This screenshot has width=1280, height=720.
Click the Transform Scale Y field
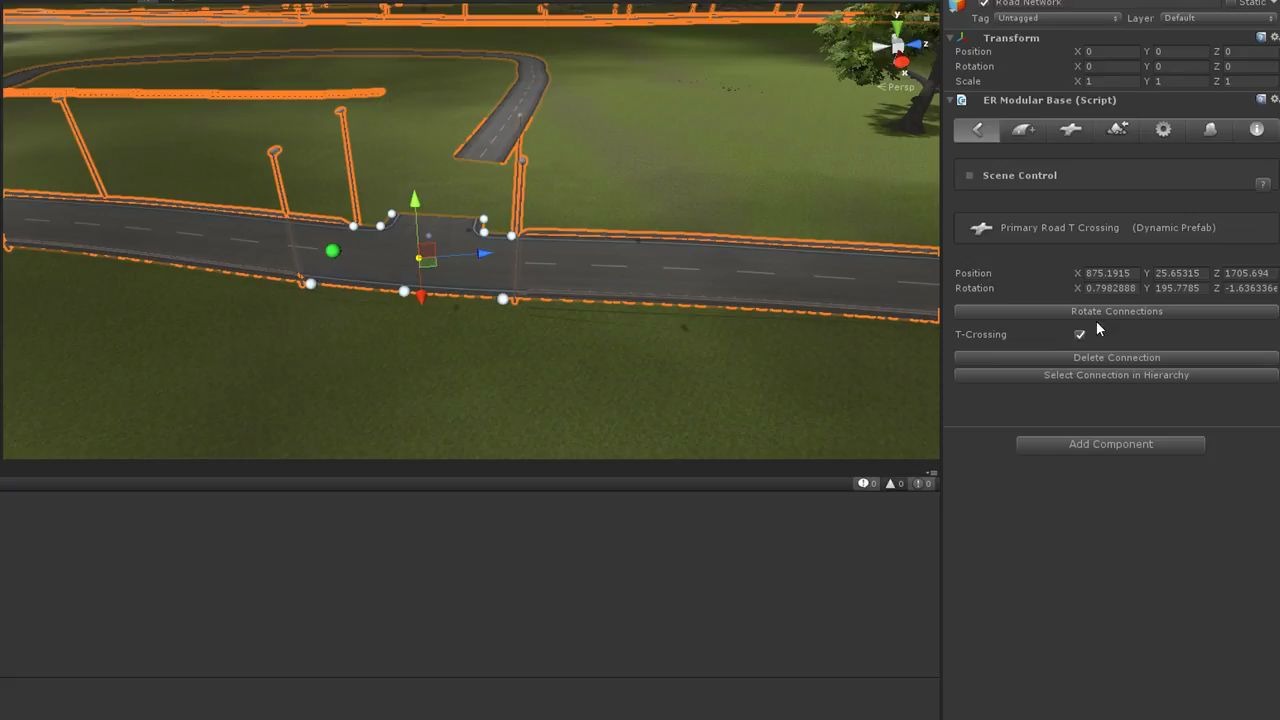(x=1182, y=82)
